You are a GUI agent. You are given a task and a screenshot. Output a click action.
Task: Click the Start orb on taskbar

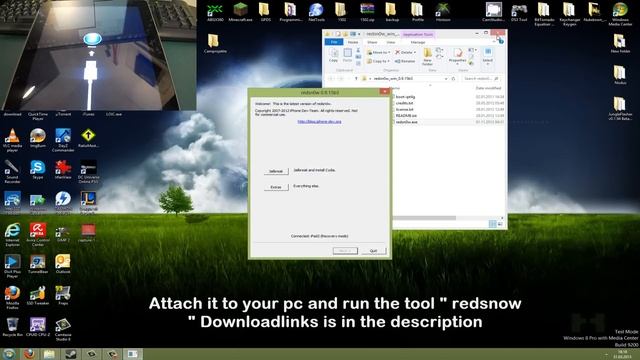coord(9,354)
